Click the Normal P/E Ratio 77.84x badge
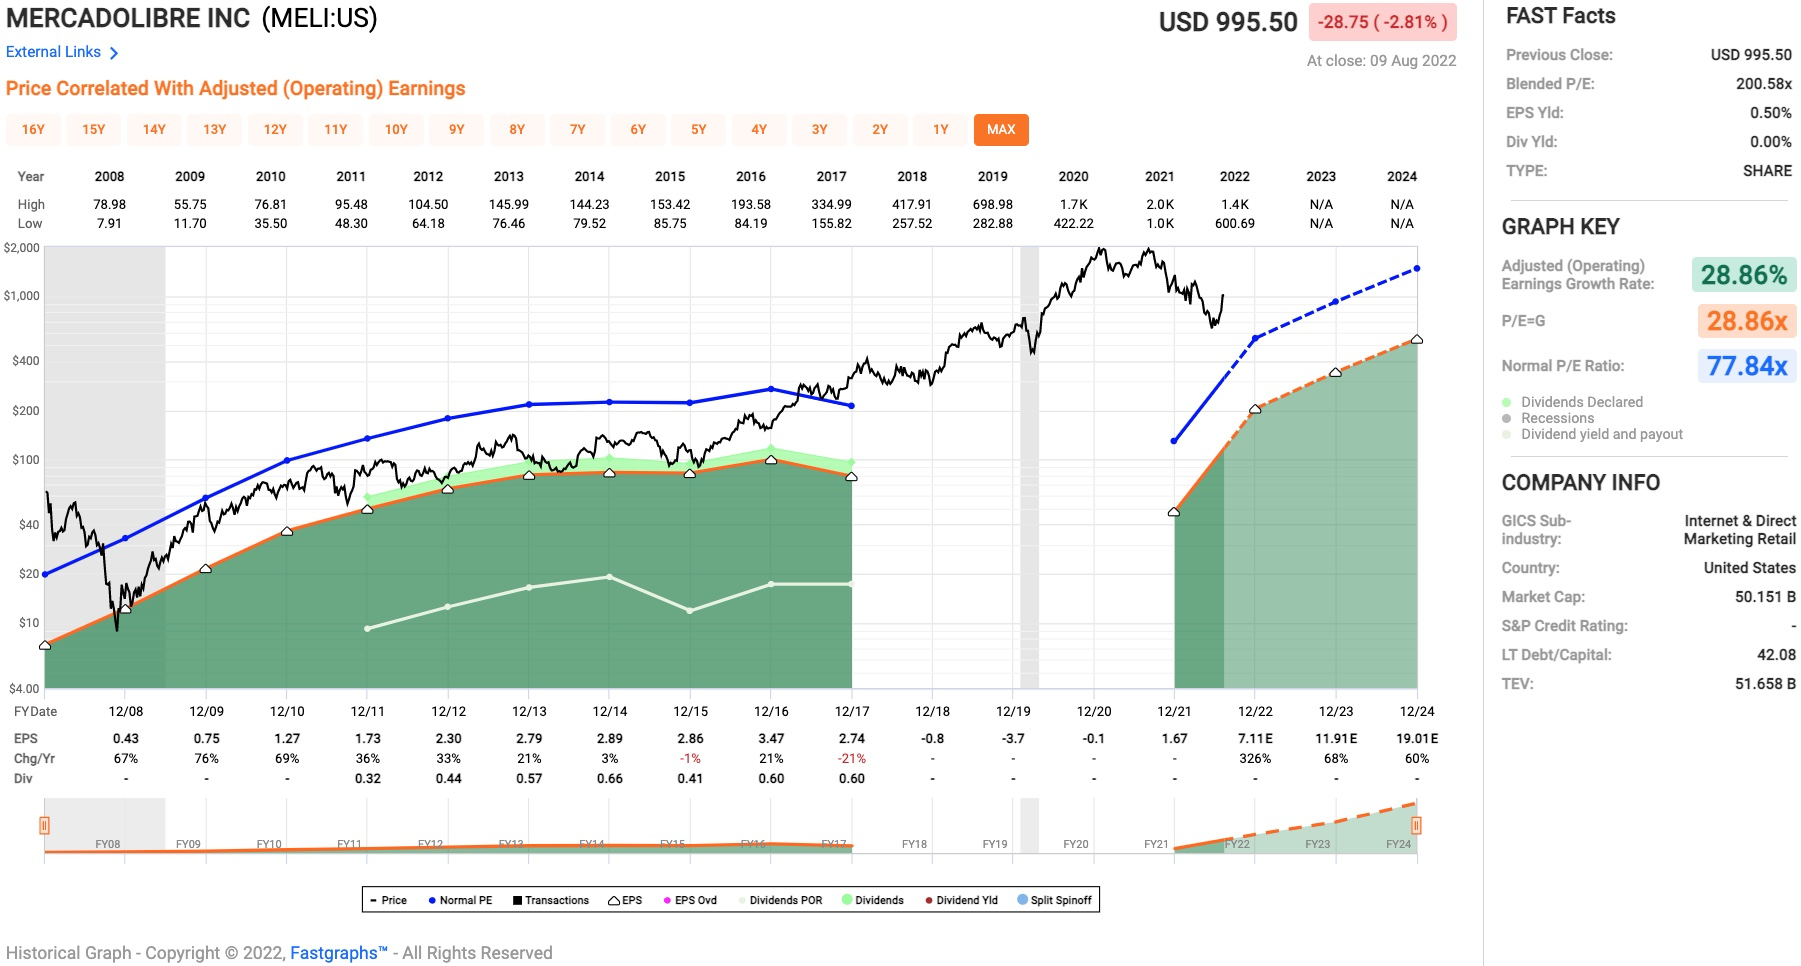 point(1746,366)
